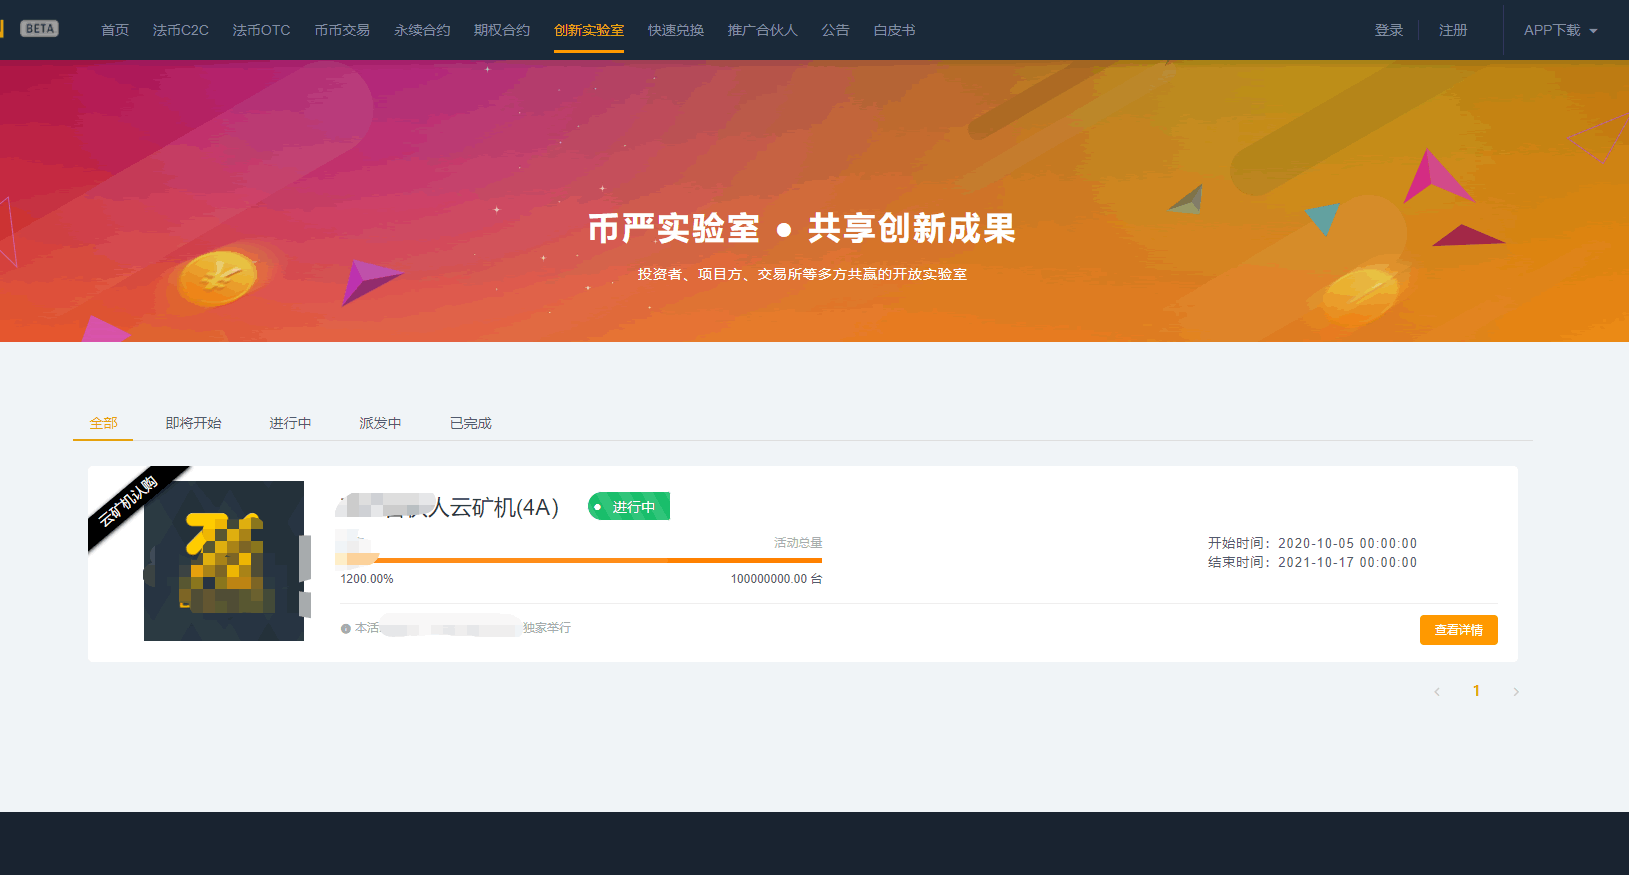Click the info icon beside activity note
The height and width of the screenshot is (875, 1629).
pos(346,629)
